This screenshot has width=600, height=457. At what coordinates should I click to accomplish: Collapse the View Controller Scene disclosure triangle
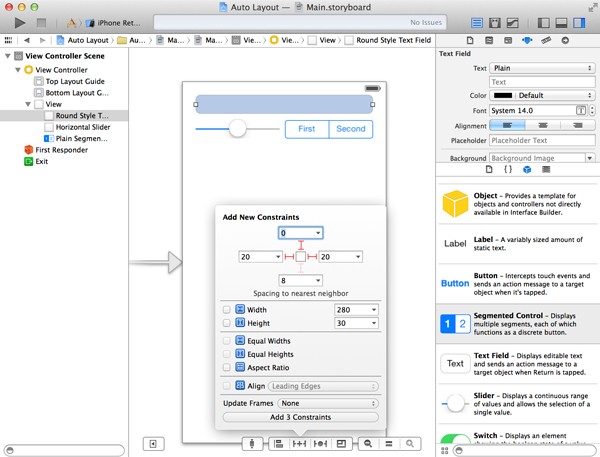7,56
